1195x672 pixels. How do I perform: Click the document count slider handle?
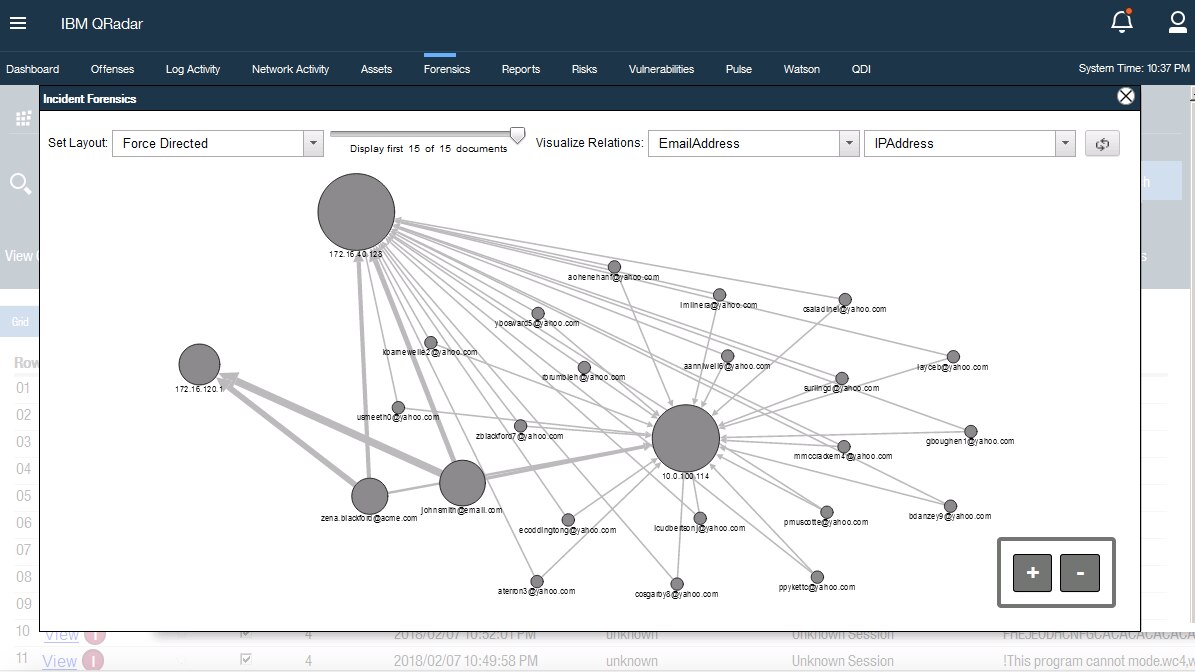517,136
